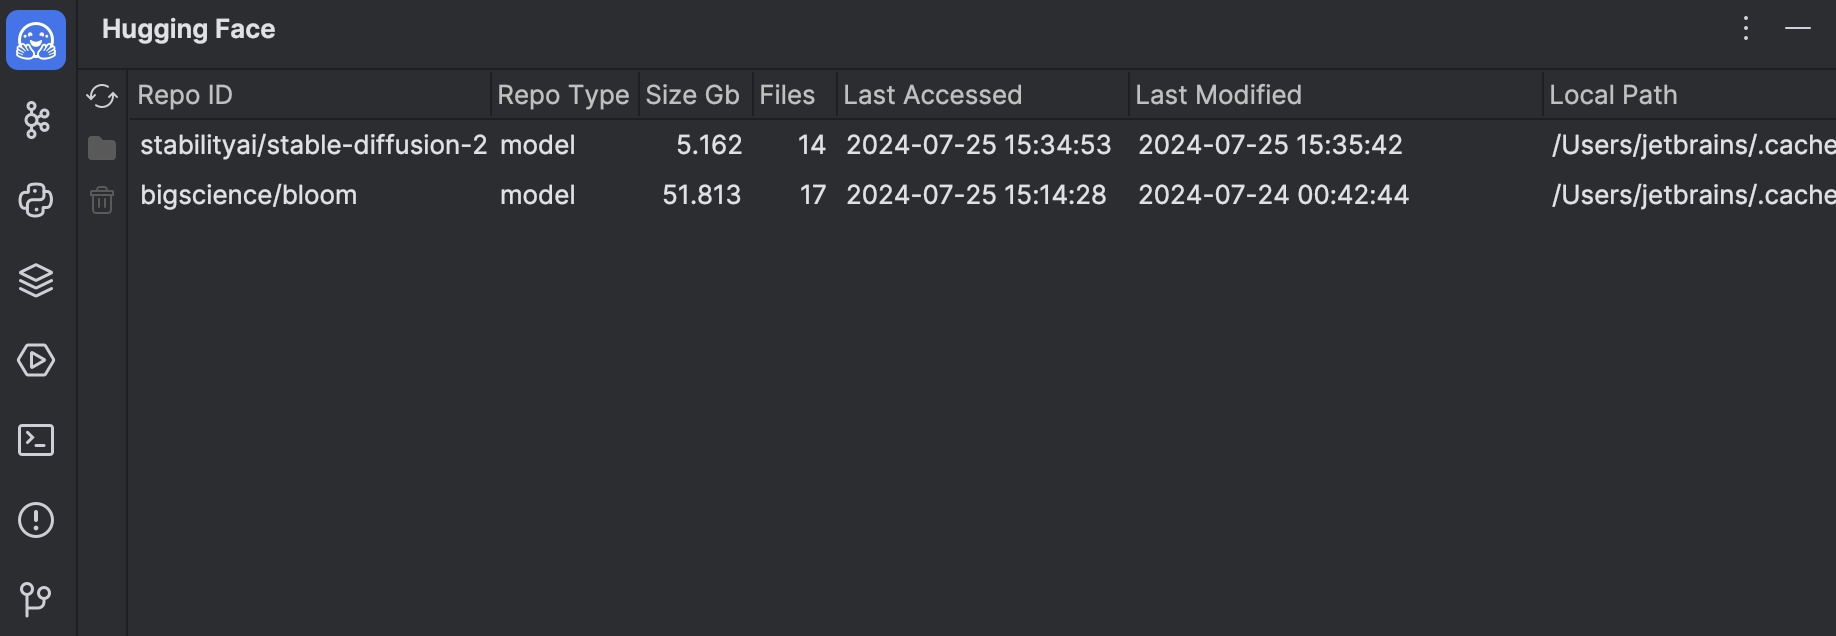1836x636 pixels.
Task: Click the stacked layers sidebar icon
Action: (x=36, y=280)
